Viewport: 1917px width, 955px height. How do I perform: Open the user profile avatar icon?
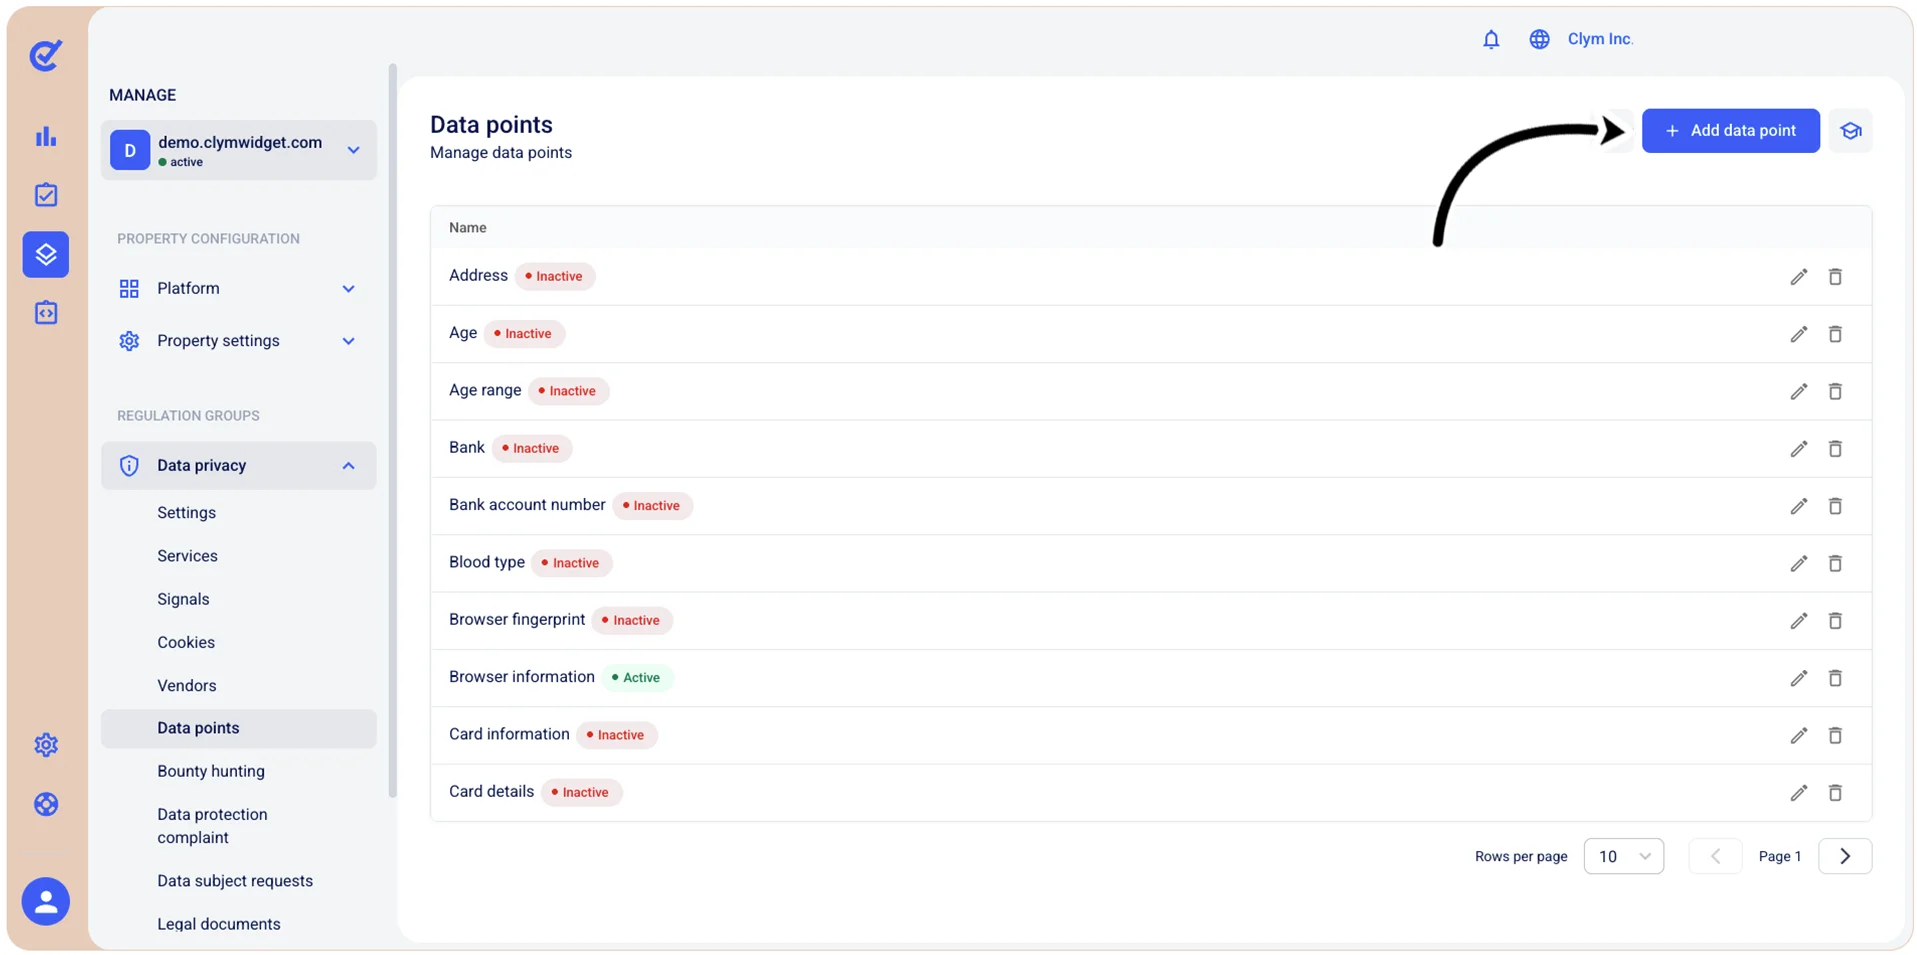tap(46, 901)
